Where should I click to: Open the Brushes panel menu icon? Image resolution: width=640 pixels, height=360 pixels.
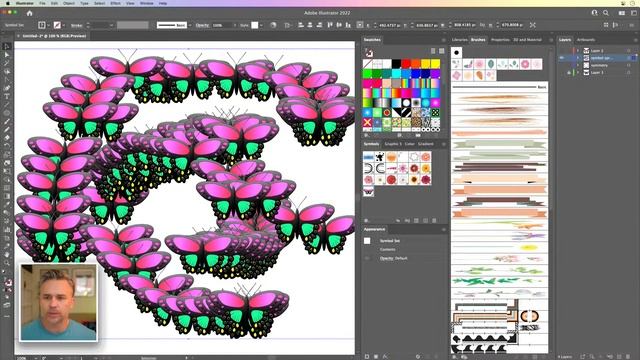(x=551, y=40)
